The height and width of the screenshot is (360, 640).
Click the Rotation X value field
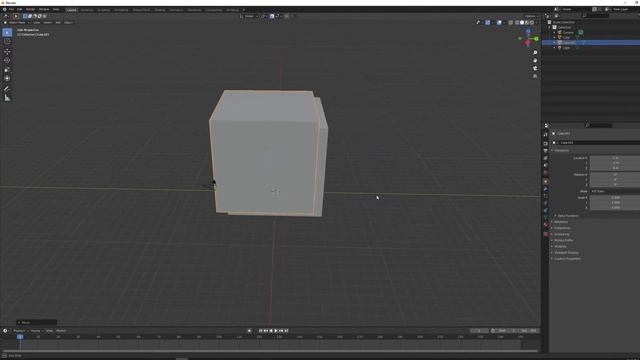pyautogui.click(x=615, y=175)
